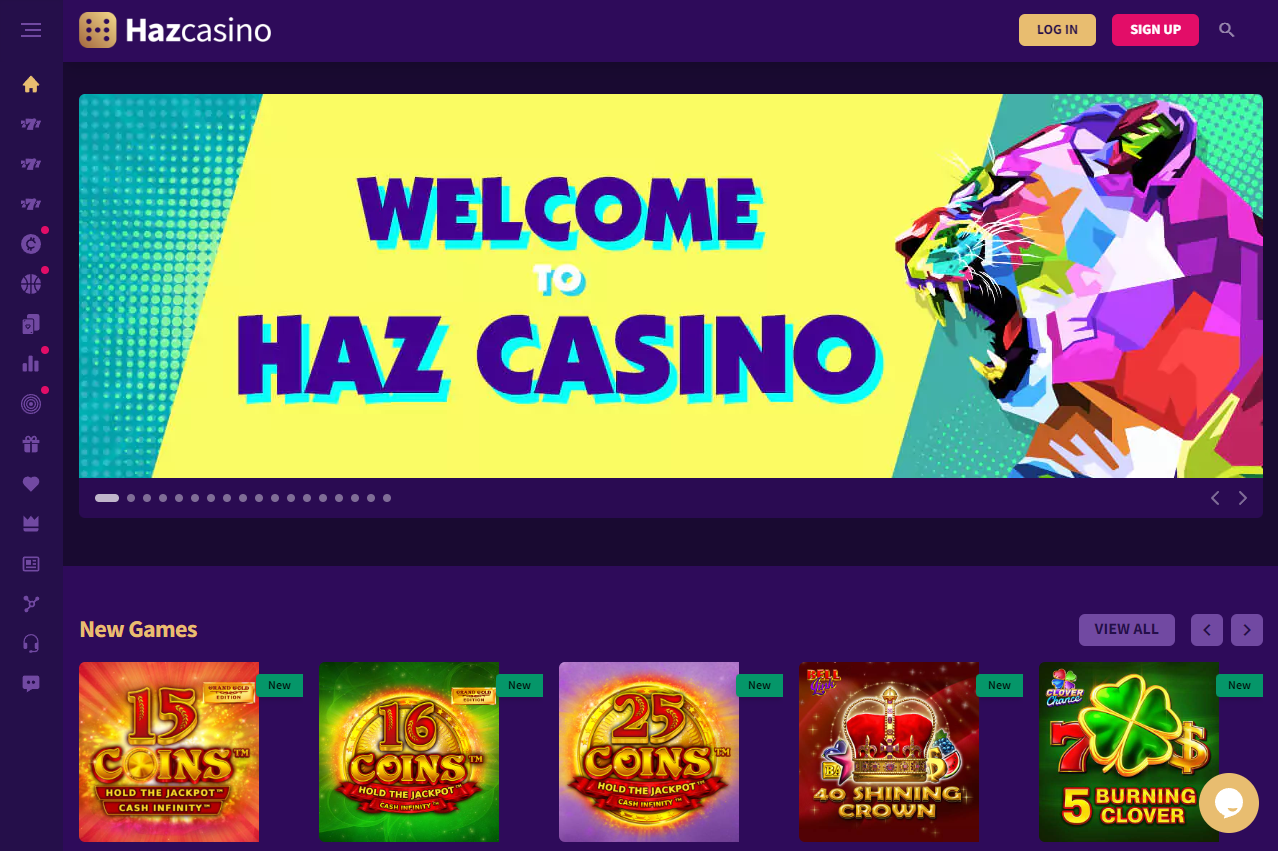
Task: Select the second banner pagination dot
Action: pyautogui.click(x=131, y=498)
